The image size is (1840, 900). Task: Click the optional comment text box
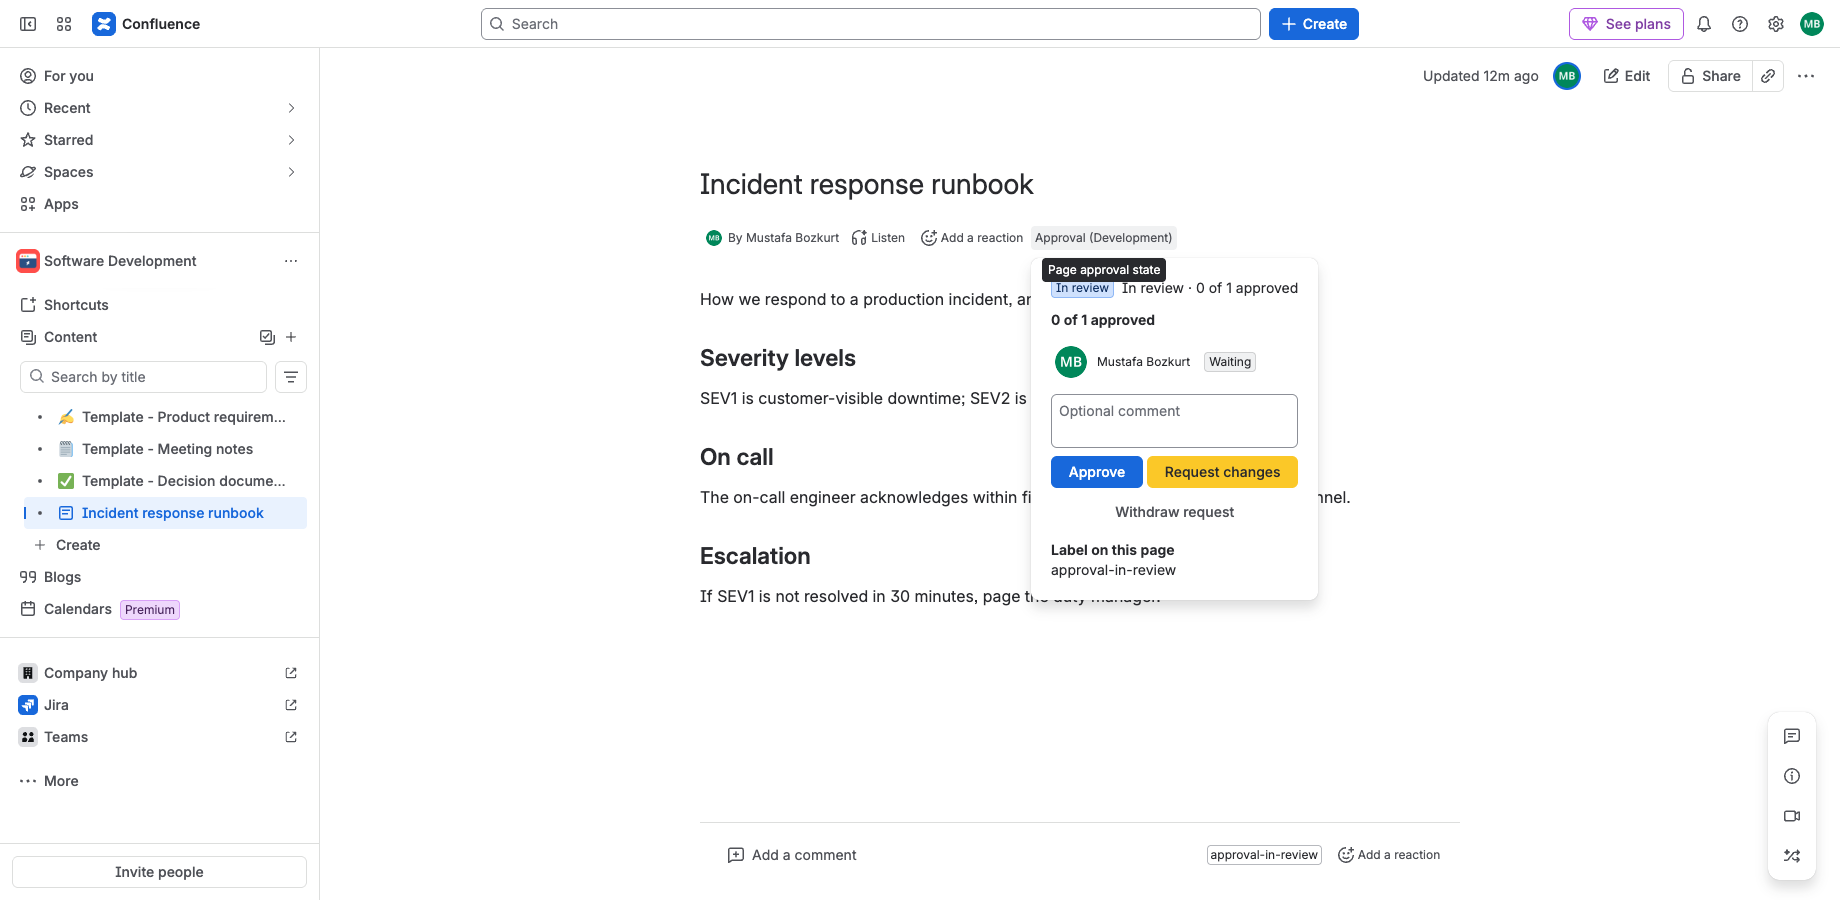(x=1174, y=421)
